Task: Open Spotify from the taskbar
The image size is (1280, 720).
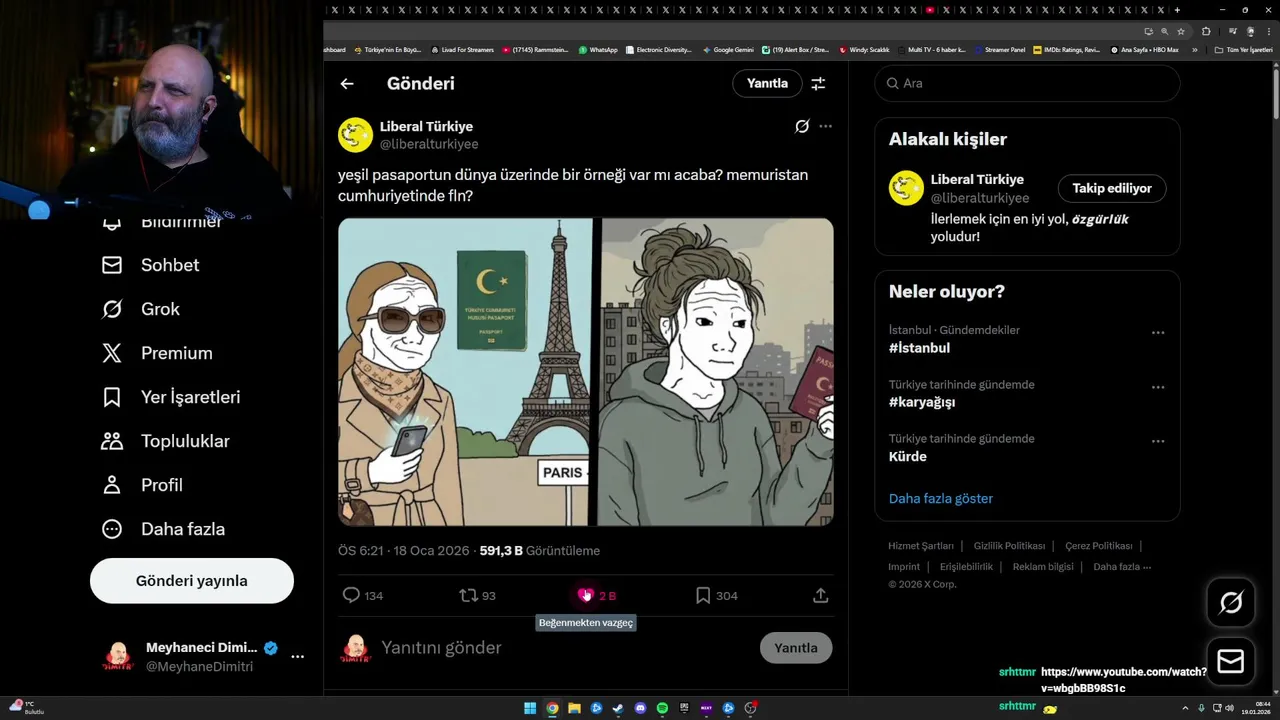Action: tap(662, 708)
